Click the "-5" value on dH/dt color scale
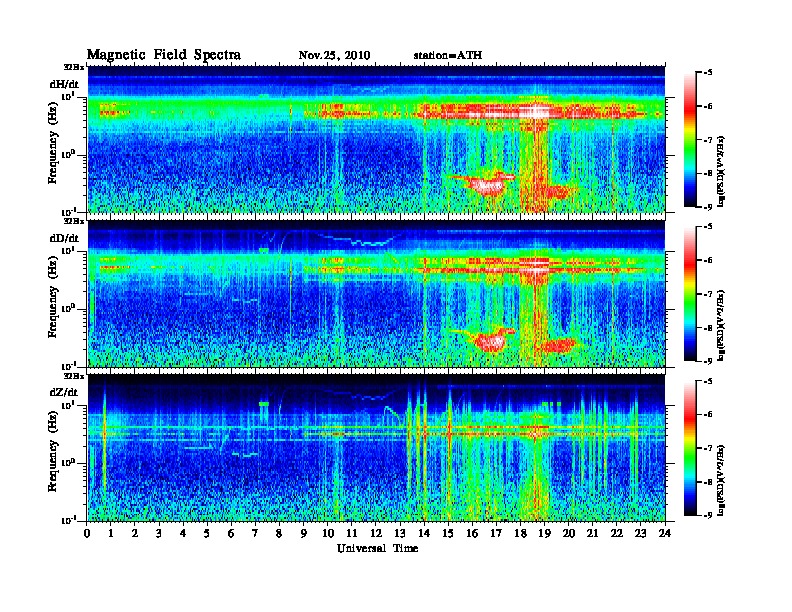Screen dimensions: 792x612 click(x=708, y=73)
